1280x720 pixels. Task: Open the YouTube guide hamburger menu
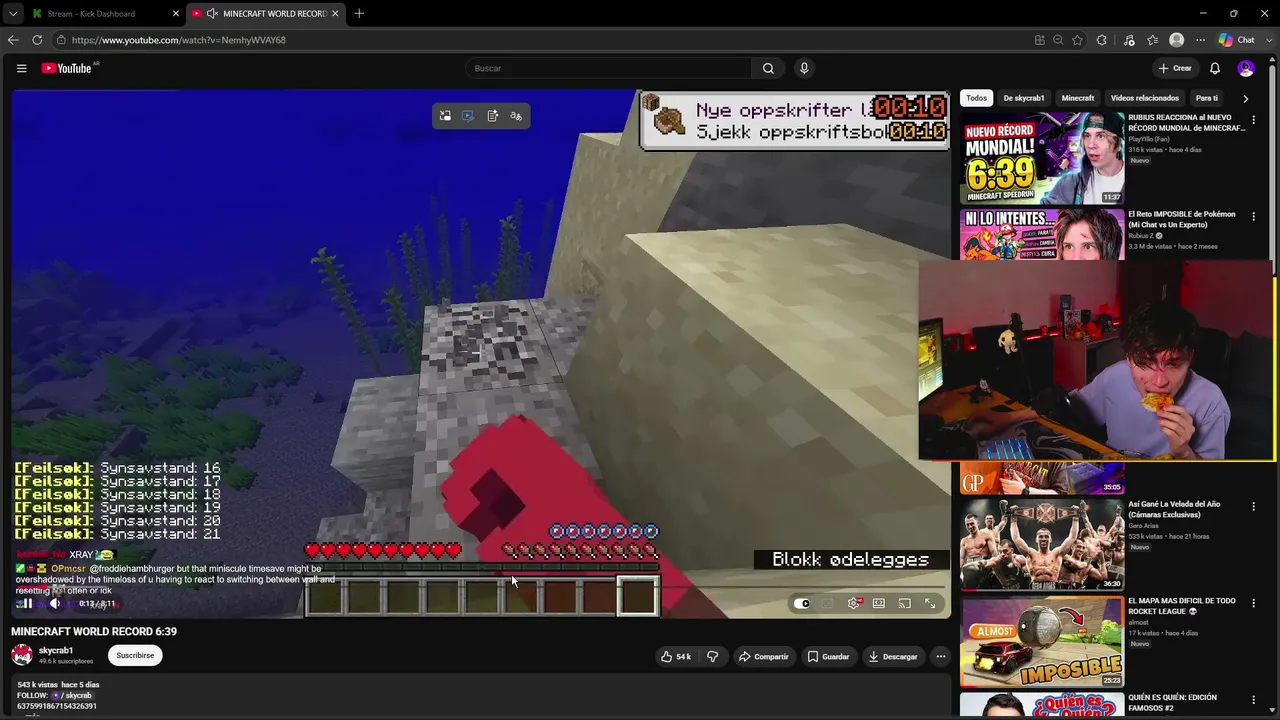tap(21, 68)
